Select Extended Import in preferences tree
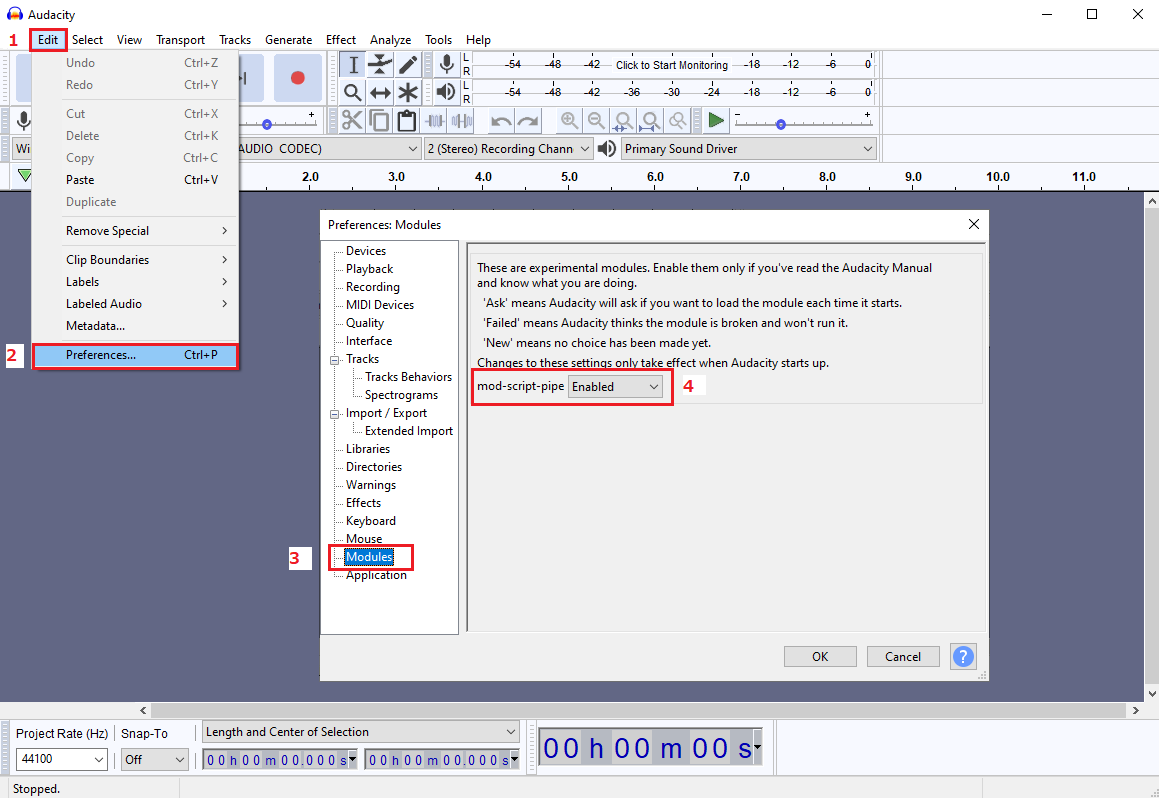The height and width of the screenshot is (798, 1159). 409,431
